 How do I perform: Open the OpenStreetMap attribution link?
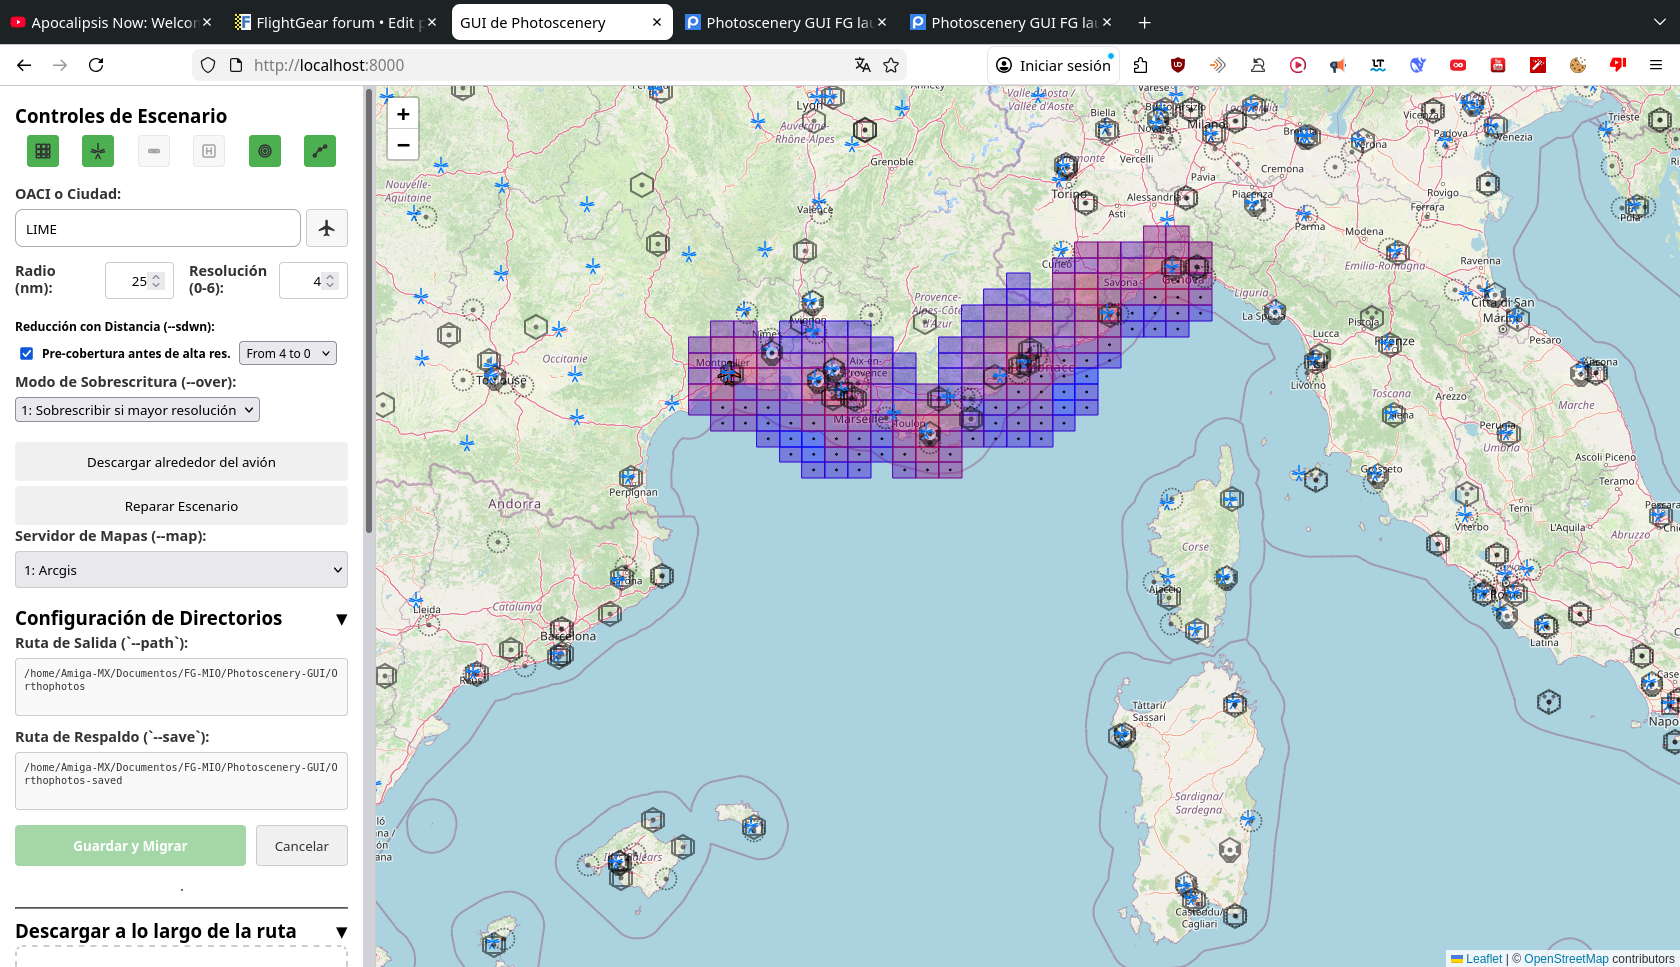1566,959
